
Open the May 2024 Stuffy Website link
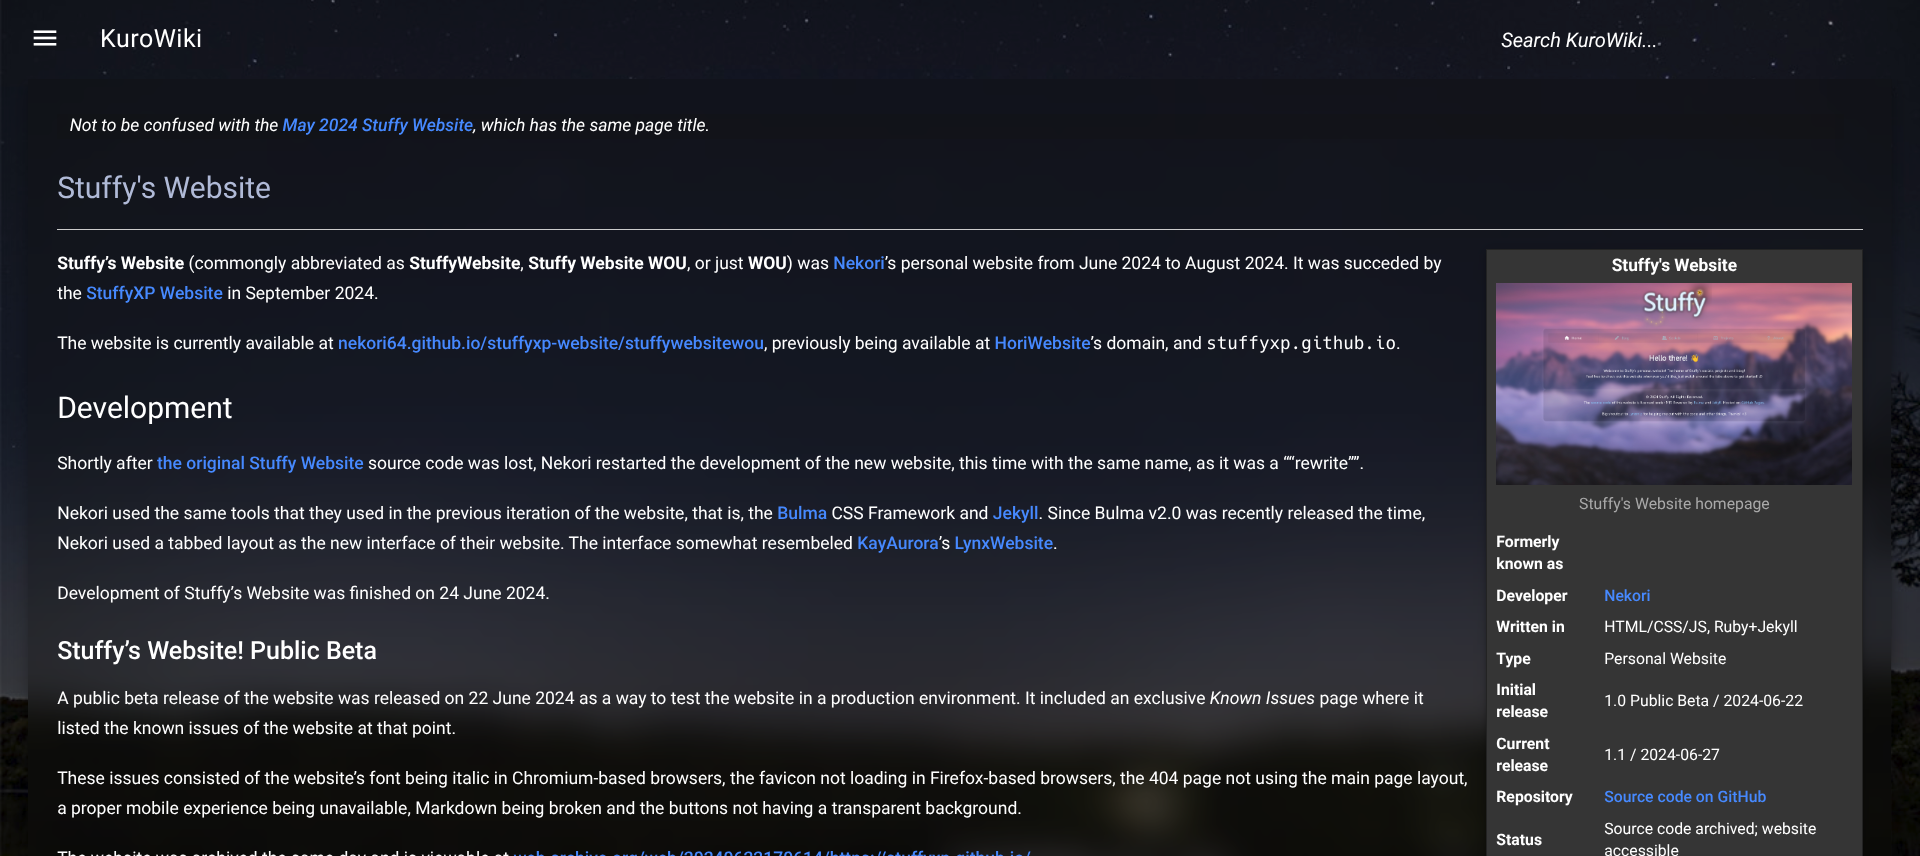pos(377,125)
